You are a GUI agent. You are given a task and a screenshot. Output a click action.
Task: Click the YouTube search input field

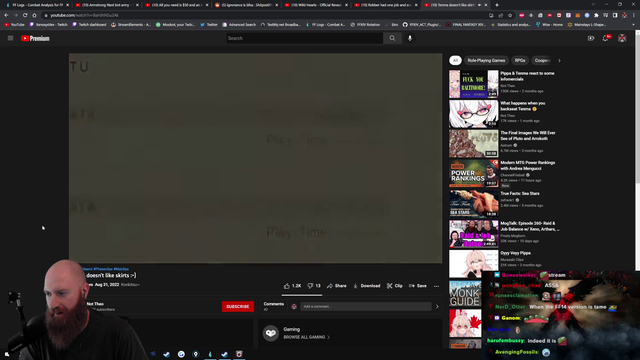coord(304,38)
